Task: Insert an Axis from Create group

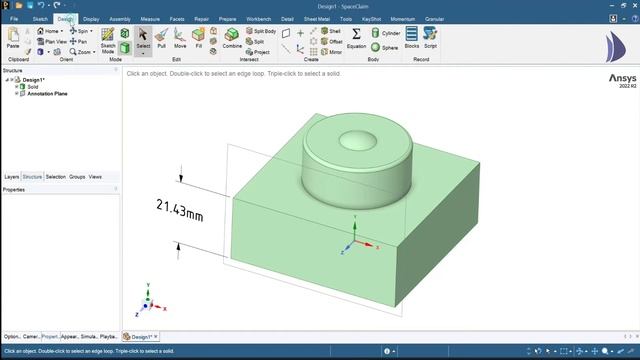Action: [286, 50]
